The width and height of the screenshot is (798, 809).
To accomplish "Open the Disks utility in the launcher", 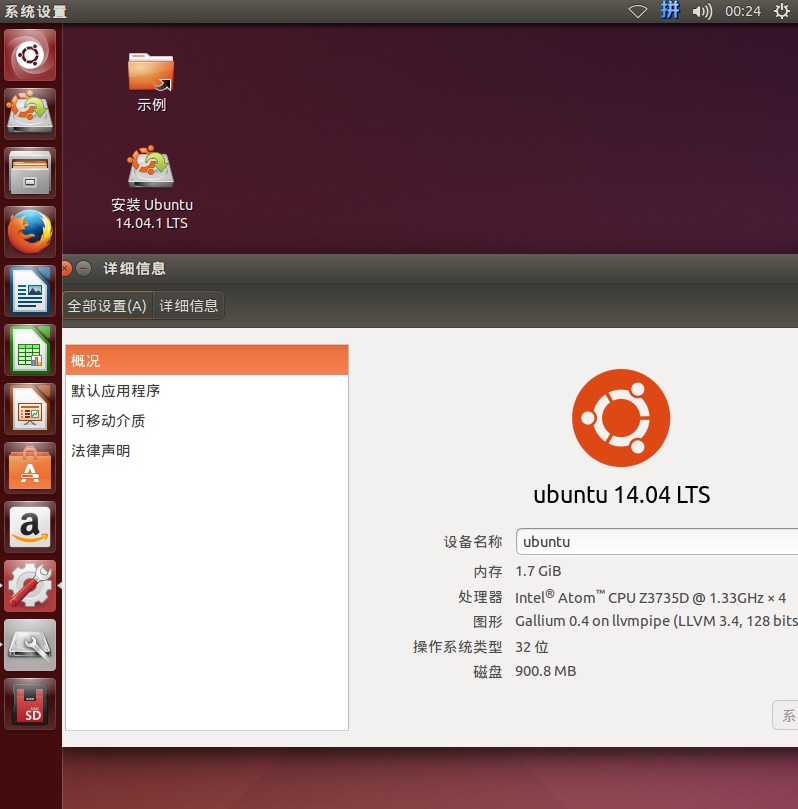I will point(30,645).
